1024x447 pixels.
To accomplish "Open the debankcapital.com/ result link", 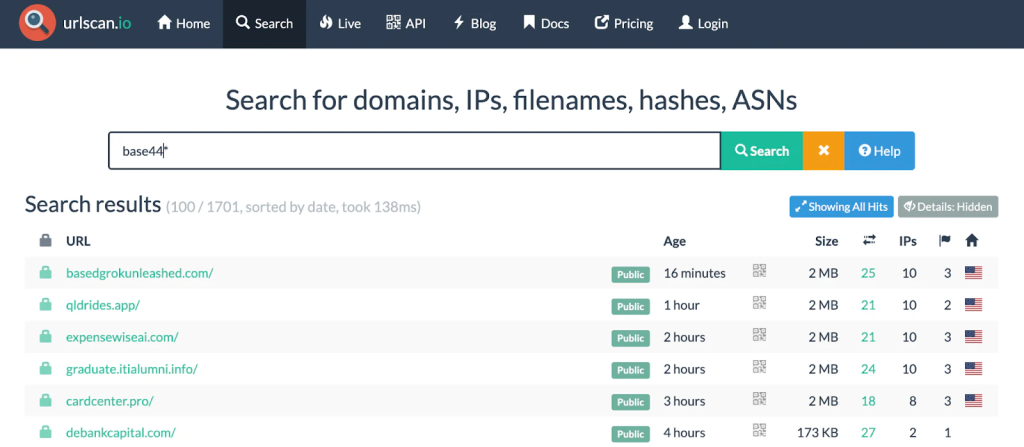I will click(x=120, y=433).
